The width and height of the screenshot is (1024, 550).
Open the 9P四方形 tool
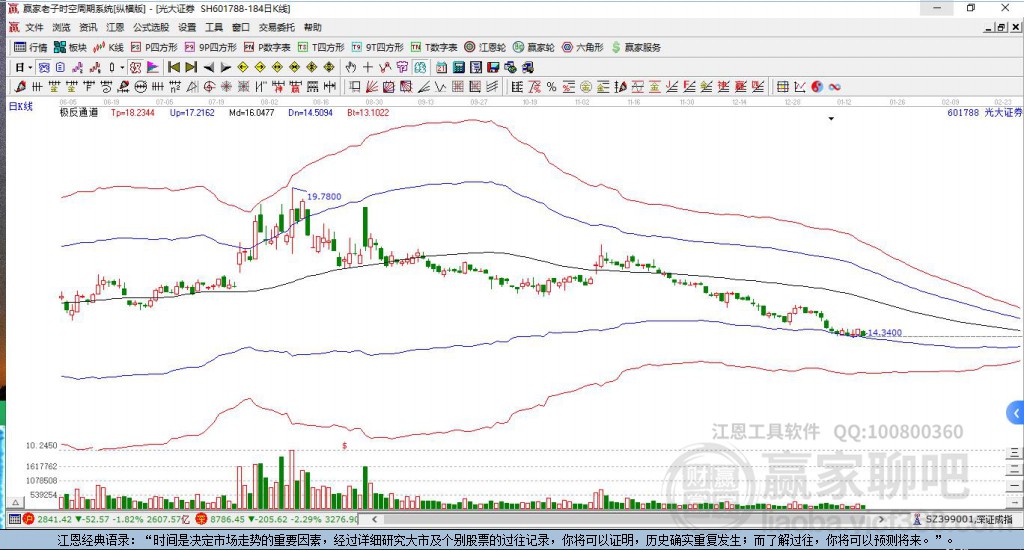click(210, 47)
